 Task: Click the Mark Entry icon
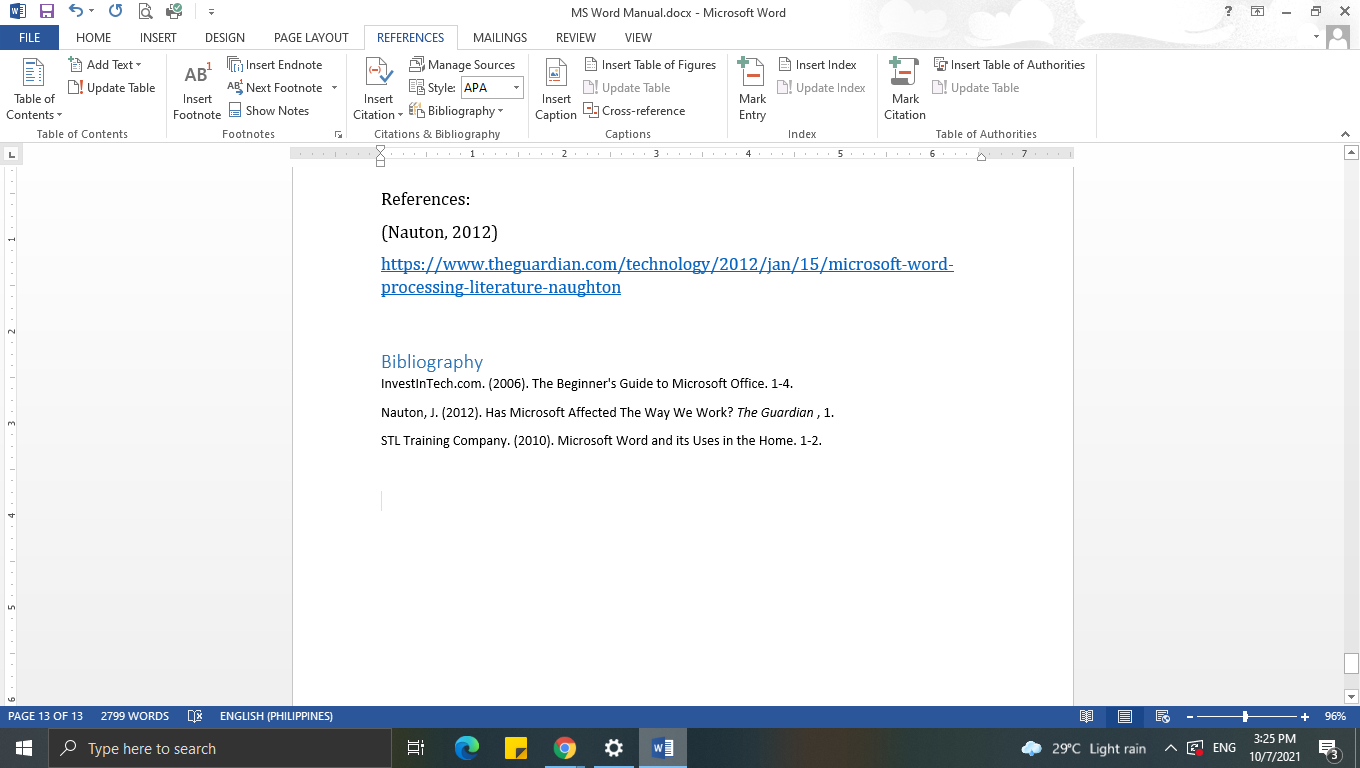pos(752,90)
